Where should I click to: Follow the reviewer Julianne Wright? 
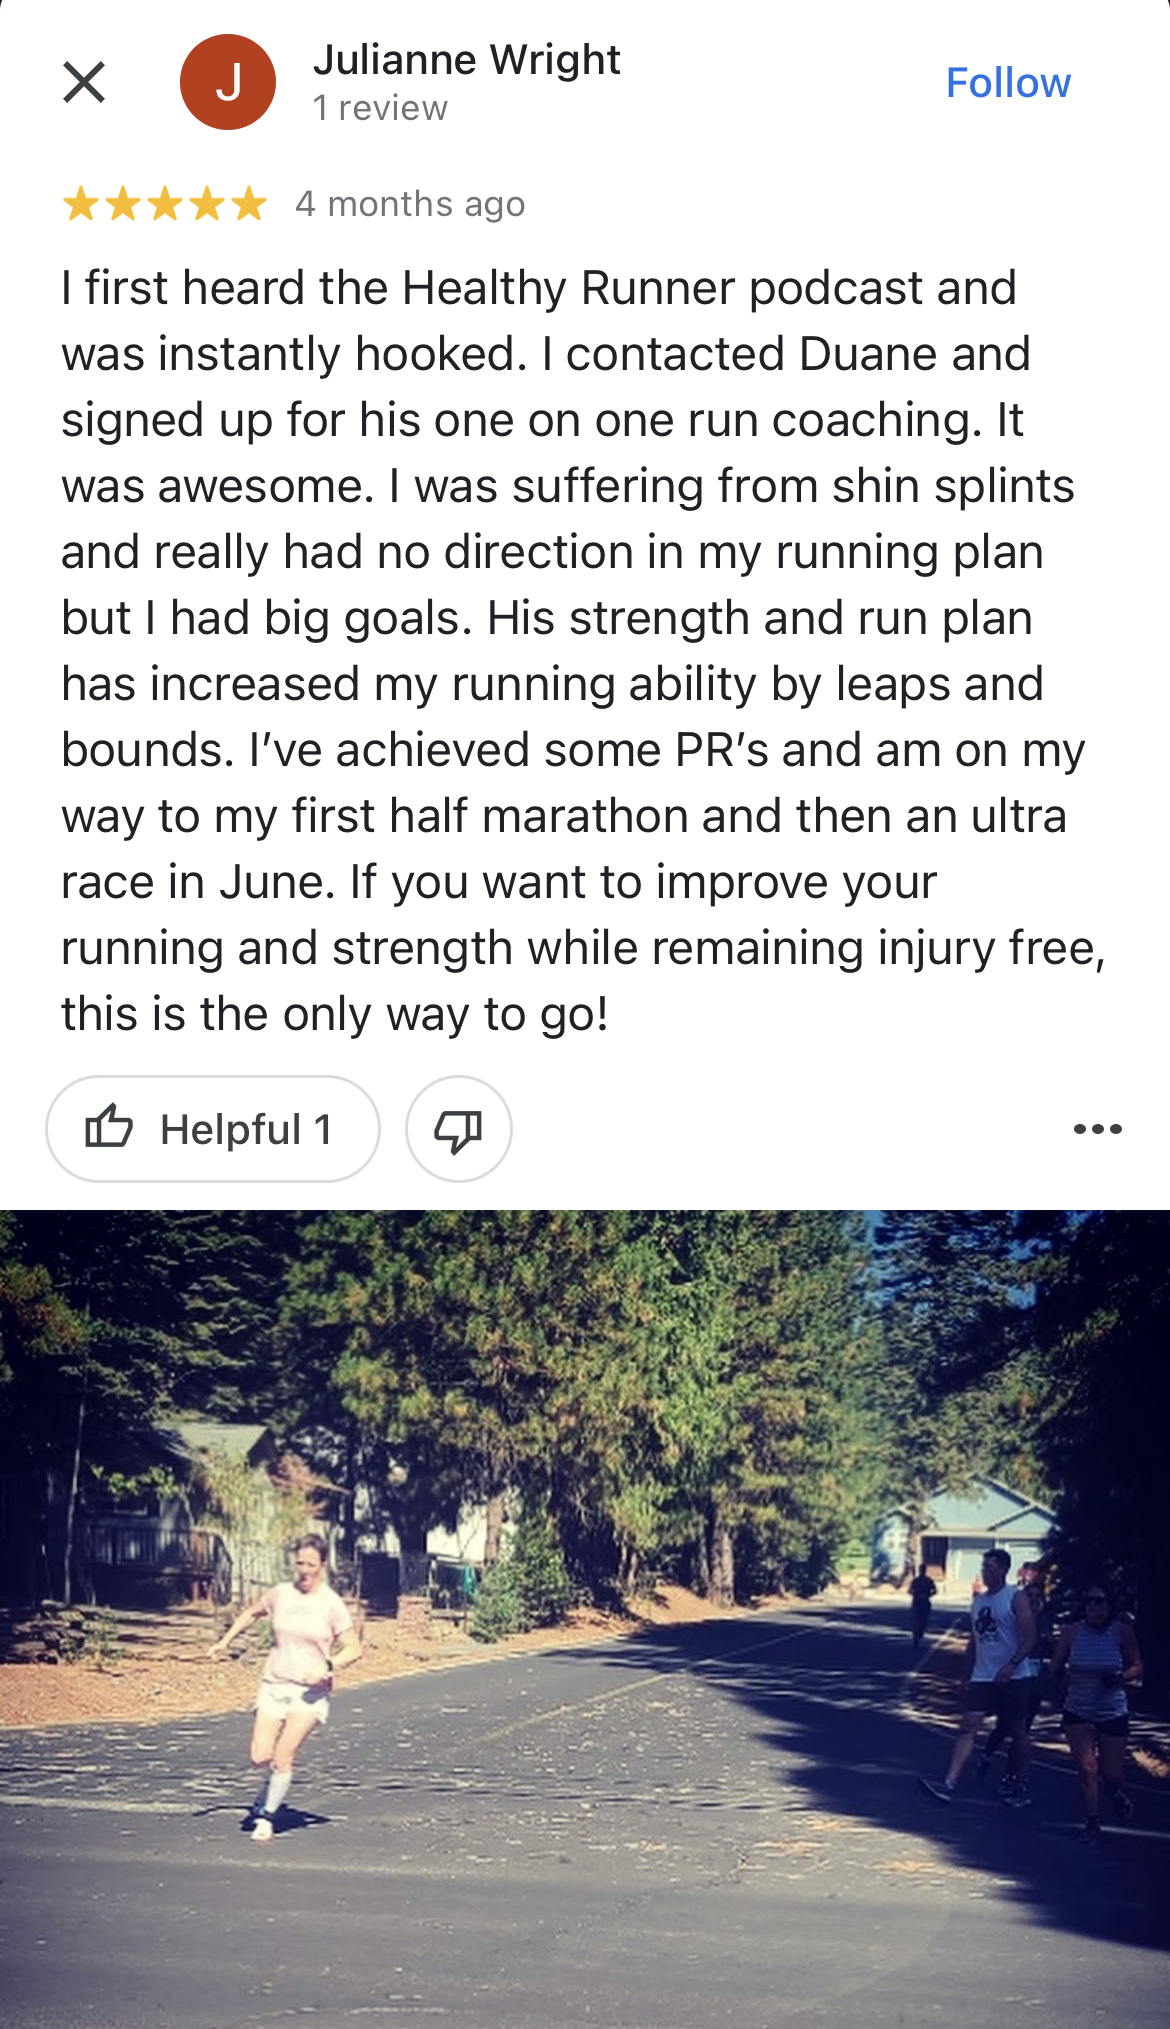(1010, 83)
